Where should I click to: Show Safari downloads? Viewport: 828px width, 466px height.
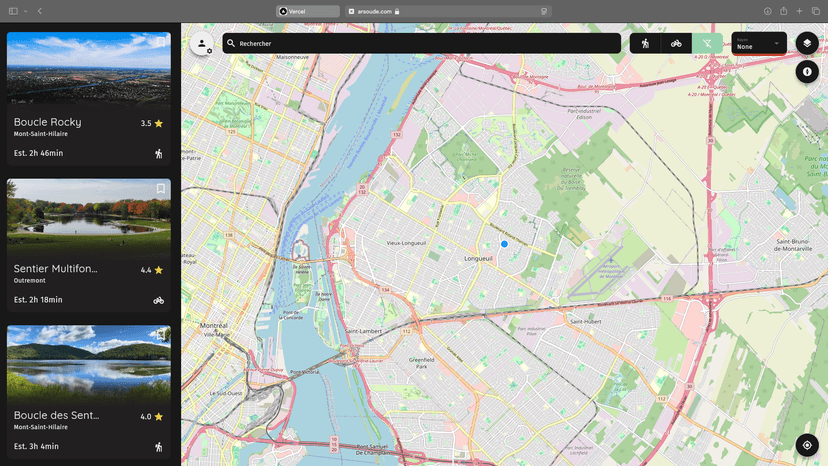point(768,11)
